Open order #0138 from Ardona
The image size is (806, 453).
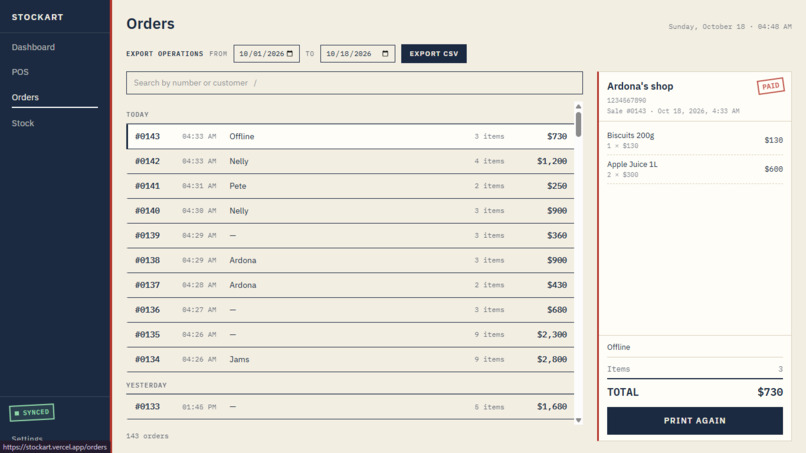(x=350, y=260)
